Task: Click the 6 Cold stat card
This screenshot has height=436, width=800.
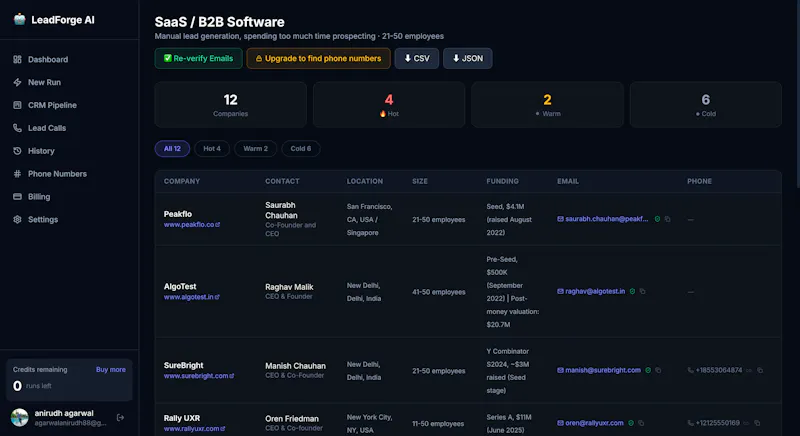Action: 706,105
